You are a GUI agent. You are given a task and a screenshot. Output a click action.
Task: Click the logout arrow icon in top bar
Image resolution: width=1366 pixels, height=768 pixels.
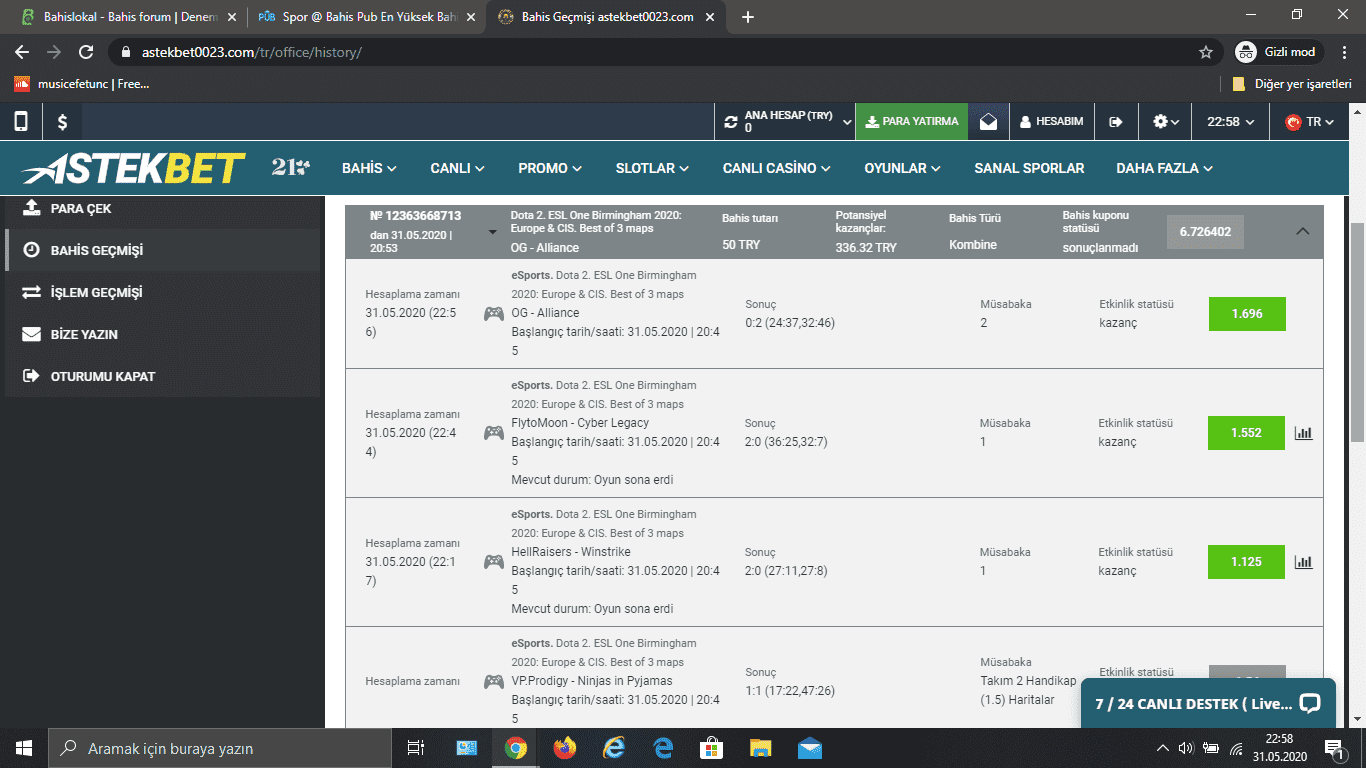click(1116, 121)
